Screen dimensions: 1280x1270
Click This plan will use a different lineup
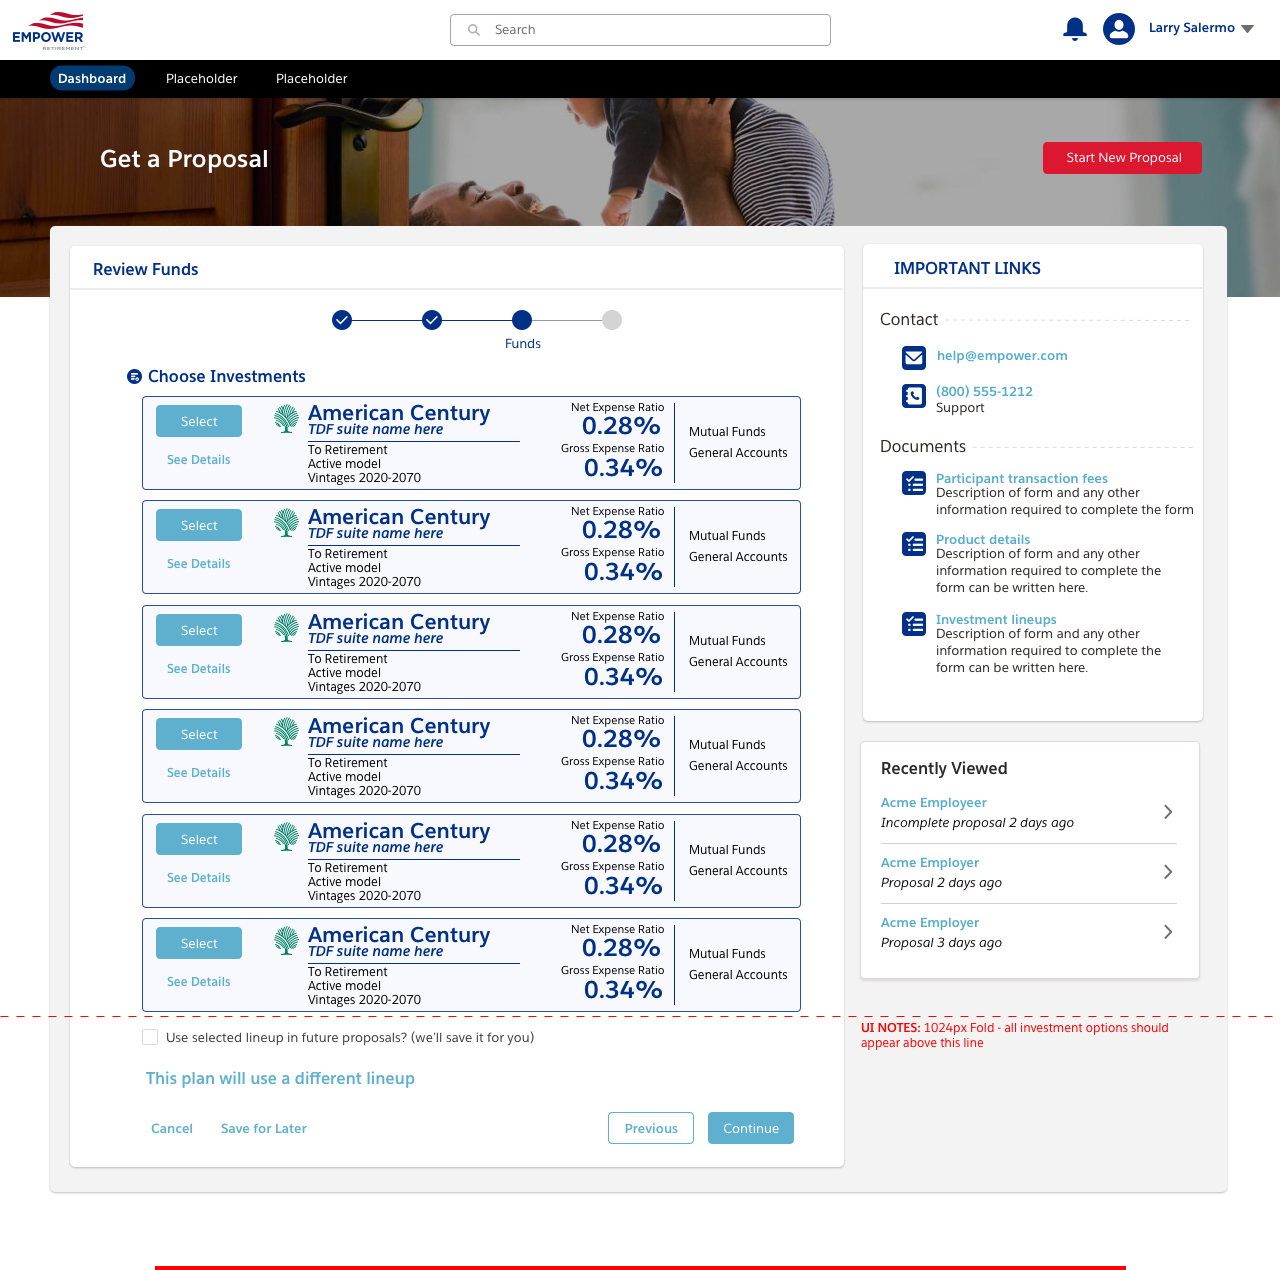tap(280, 1079)
